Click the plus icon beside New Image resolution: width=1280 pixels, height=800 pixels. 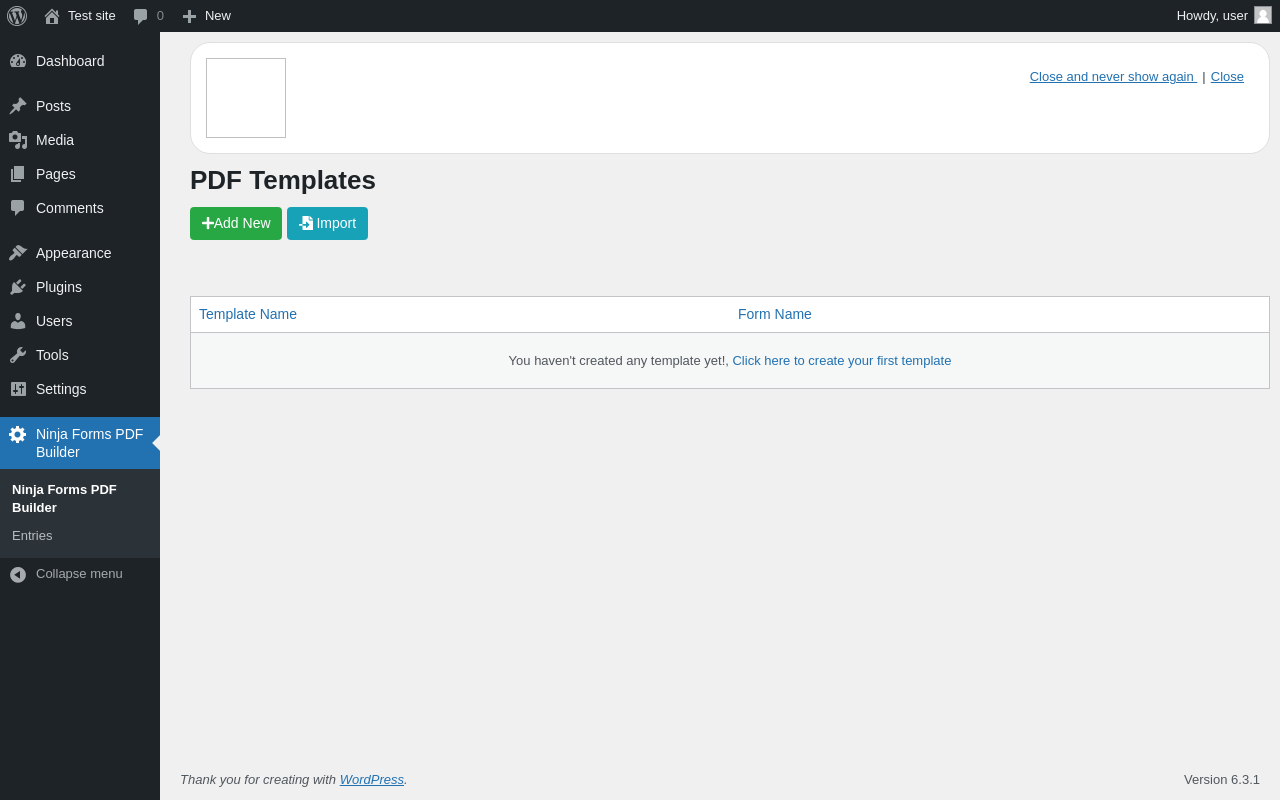(x=189, y=16)
